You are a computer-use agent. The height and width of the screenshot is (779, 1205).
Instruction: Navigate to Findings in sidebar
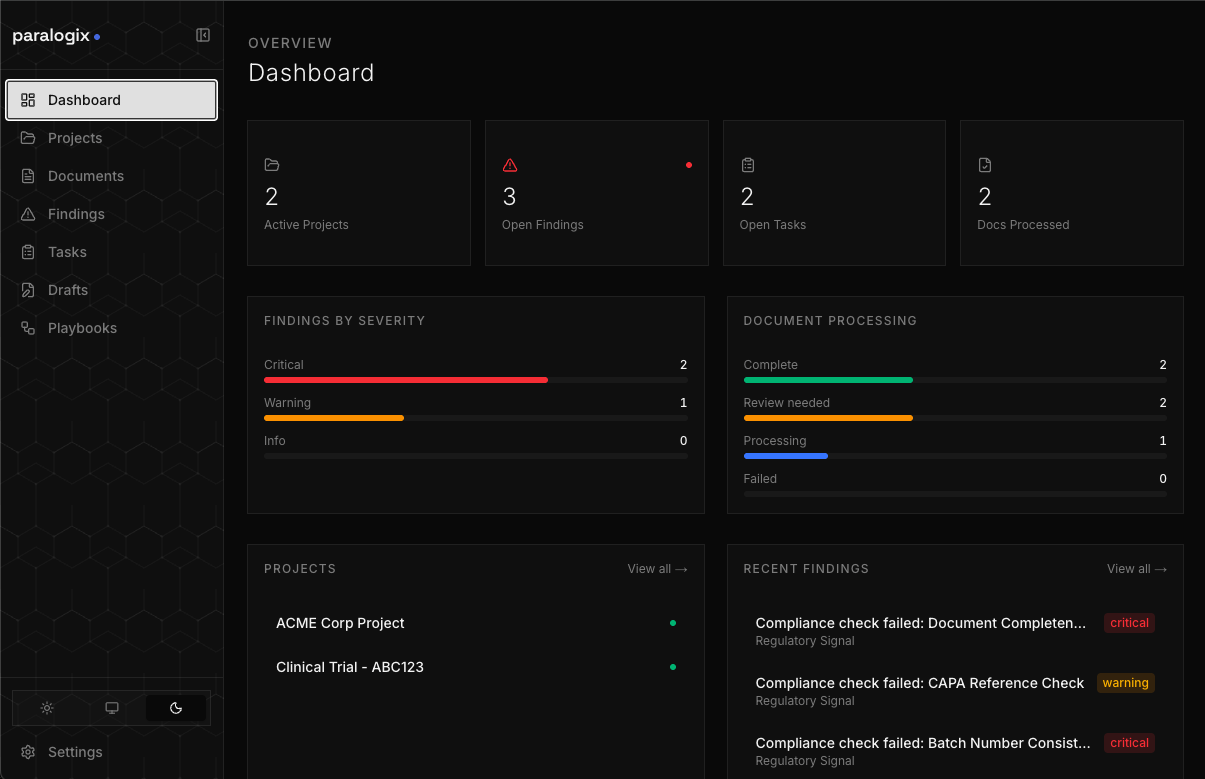point(112,214)
